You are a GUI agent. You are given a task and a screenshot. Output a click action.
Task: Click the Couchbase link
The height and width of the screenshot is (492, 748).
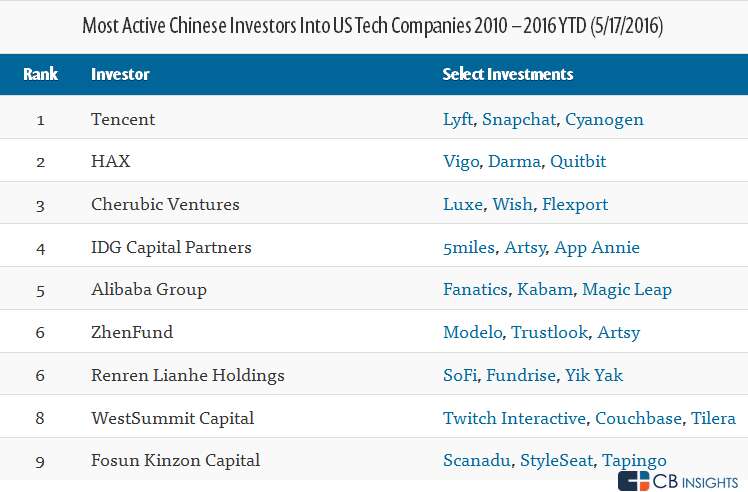(638, 418)
